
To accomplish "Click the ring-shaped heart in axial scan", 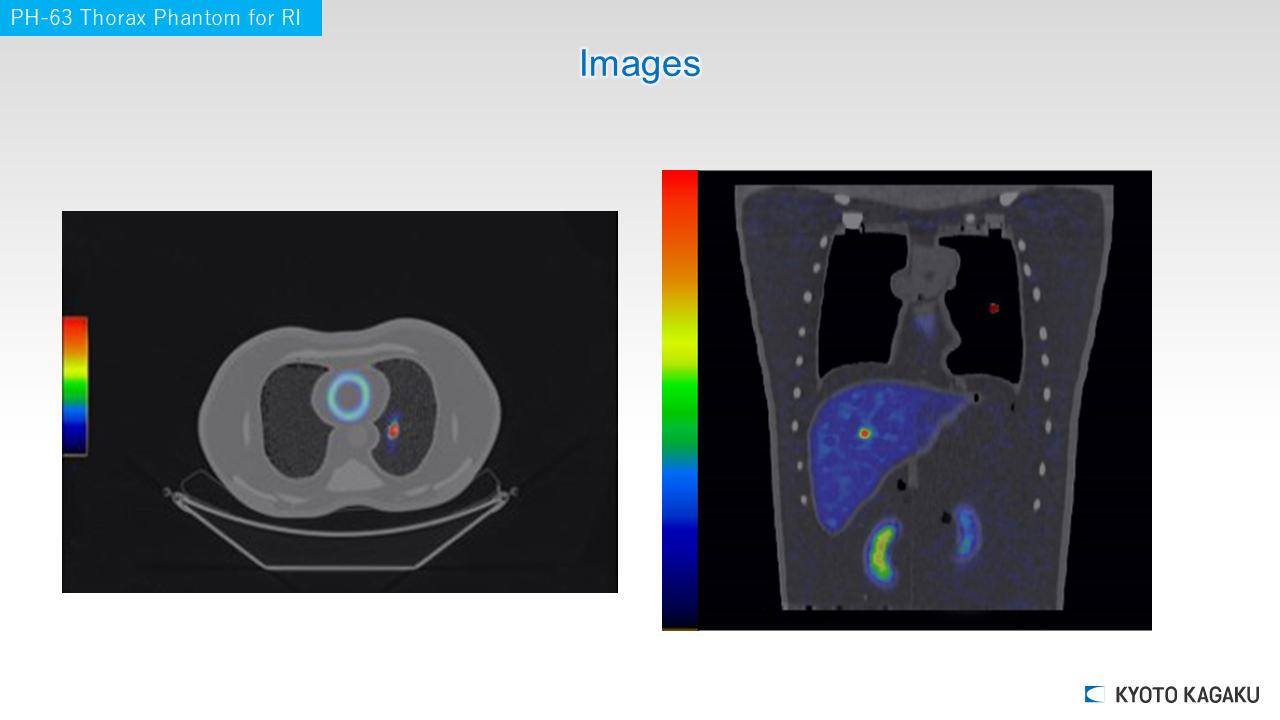I will (349, 396).
